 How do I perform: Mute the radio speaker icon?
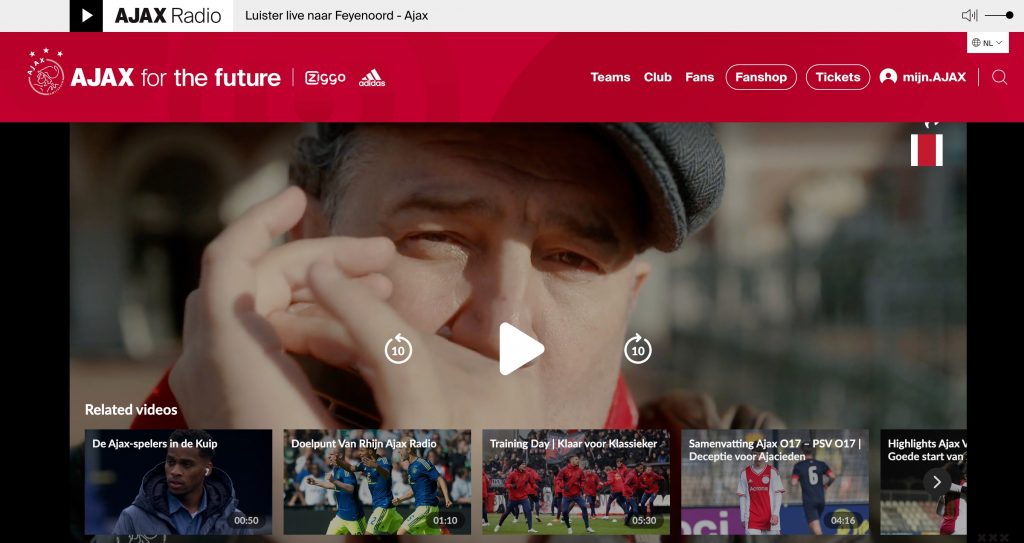point(968,15)
